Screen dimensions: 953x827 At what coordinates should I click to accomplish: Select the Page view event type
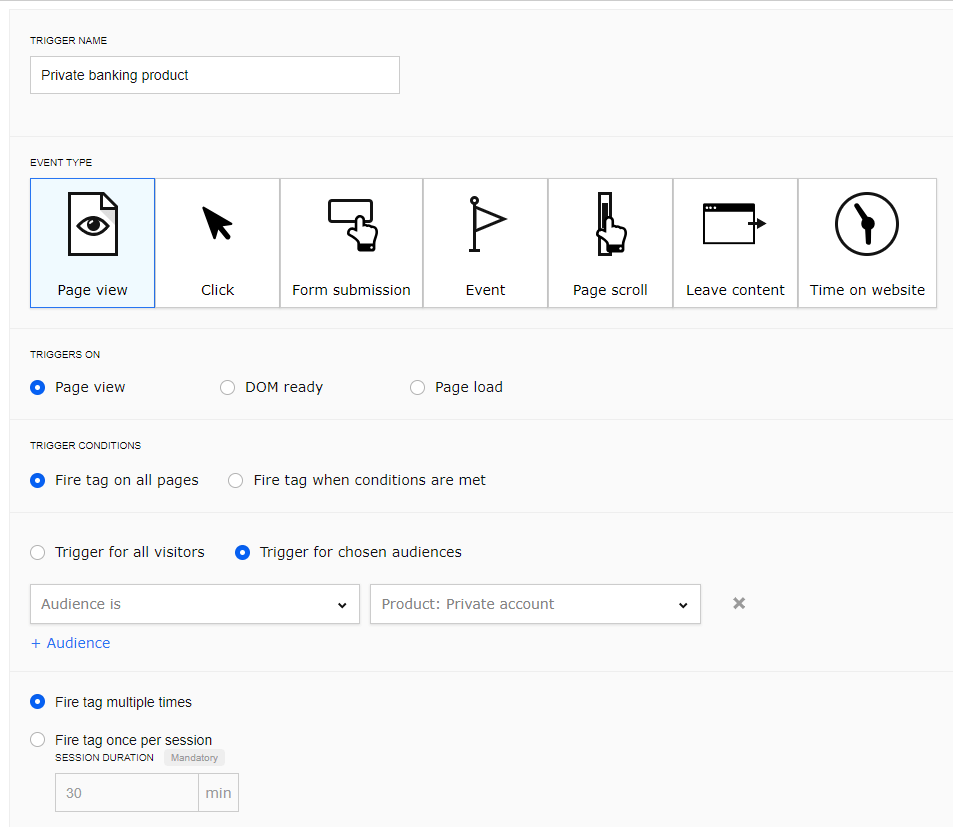[92, 243]
